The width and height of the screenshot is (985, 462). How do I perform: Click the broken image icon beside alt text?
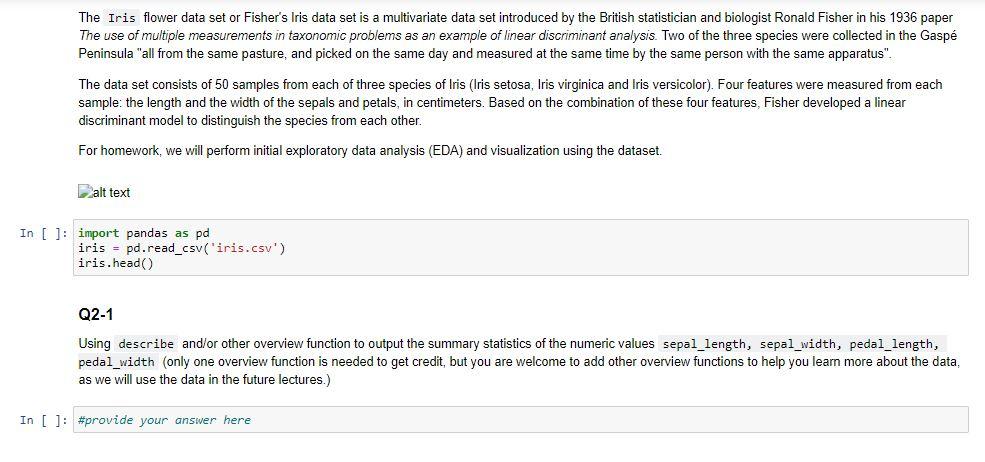click(84, 192)
